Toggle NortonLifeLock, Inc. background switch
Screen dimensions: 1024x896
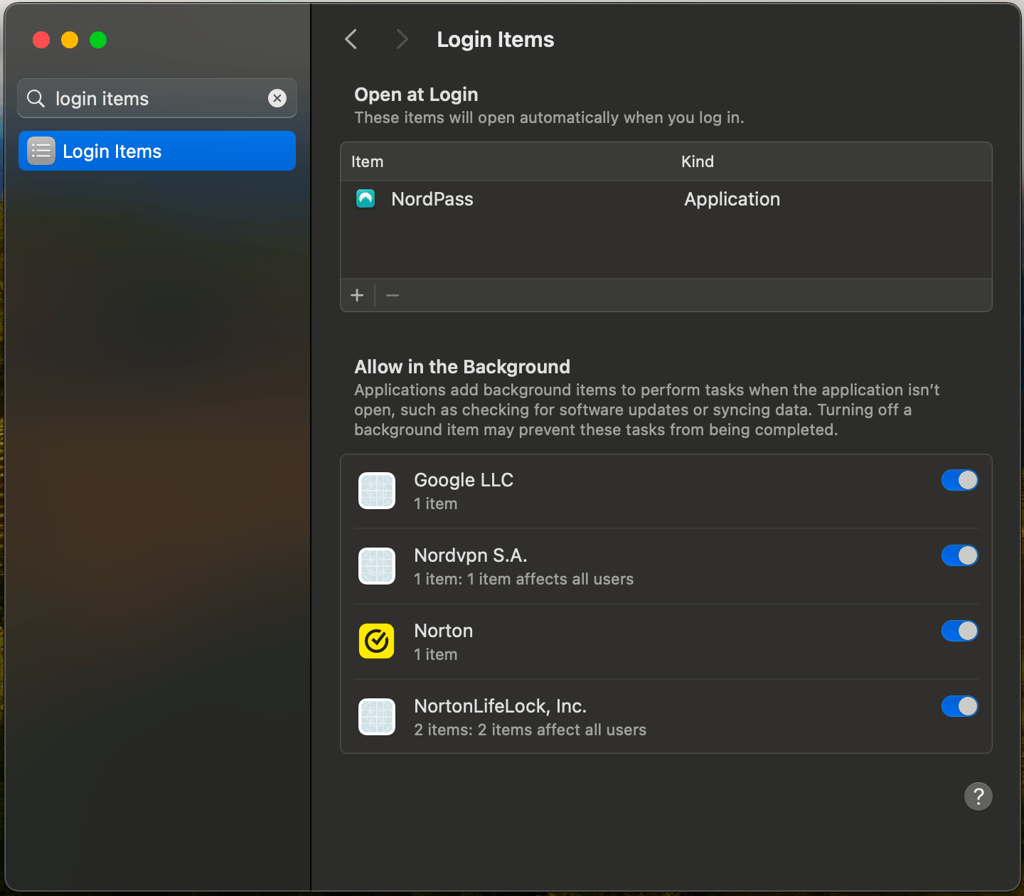(x=959, y=706)
